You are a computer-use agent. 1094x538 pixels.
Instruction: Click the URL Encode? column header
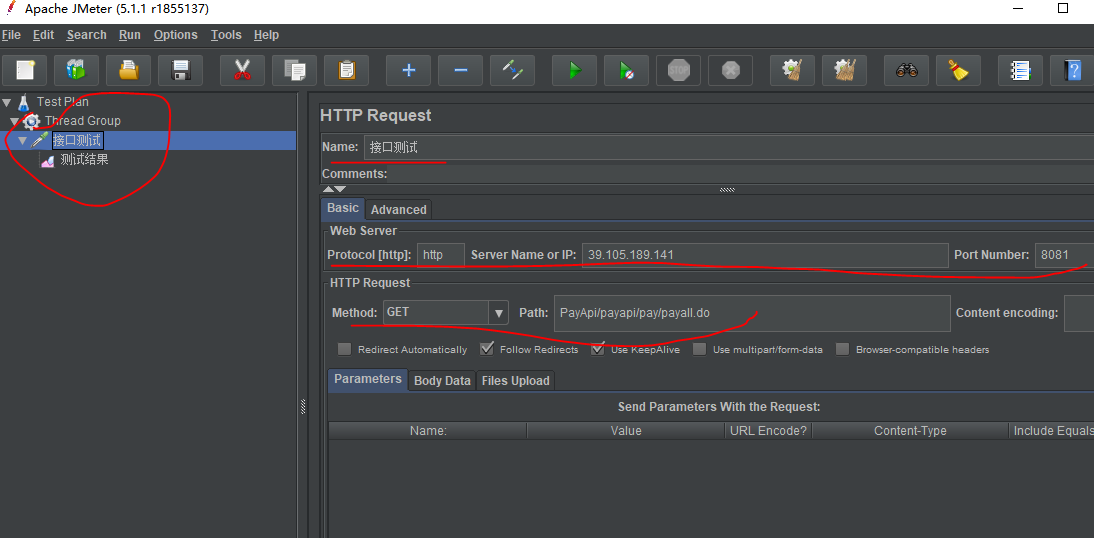(768, 431)
